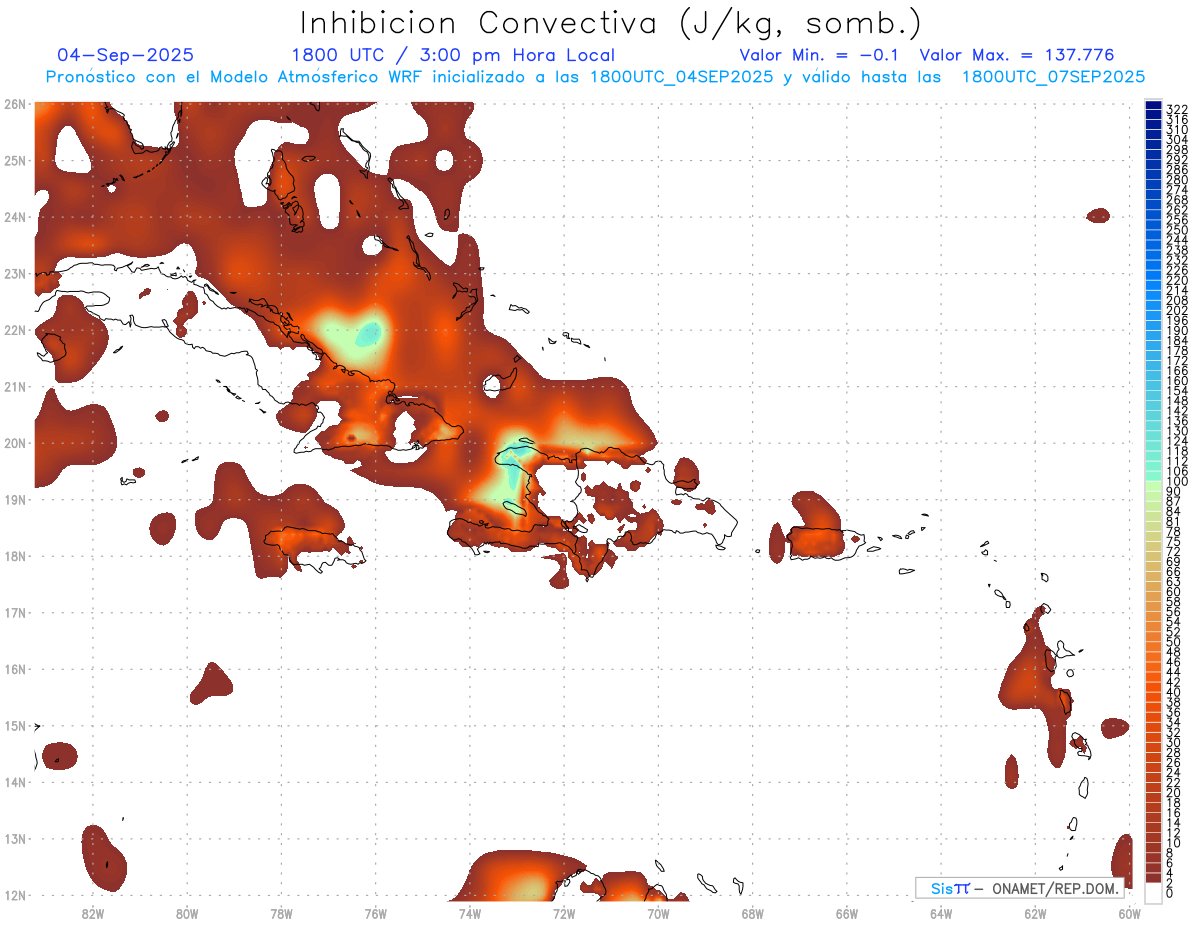
Task: Click the '72W' longitude label
Action: coord(564,913)
